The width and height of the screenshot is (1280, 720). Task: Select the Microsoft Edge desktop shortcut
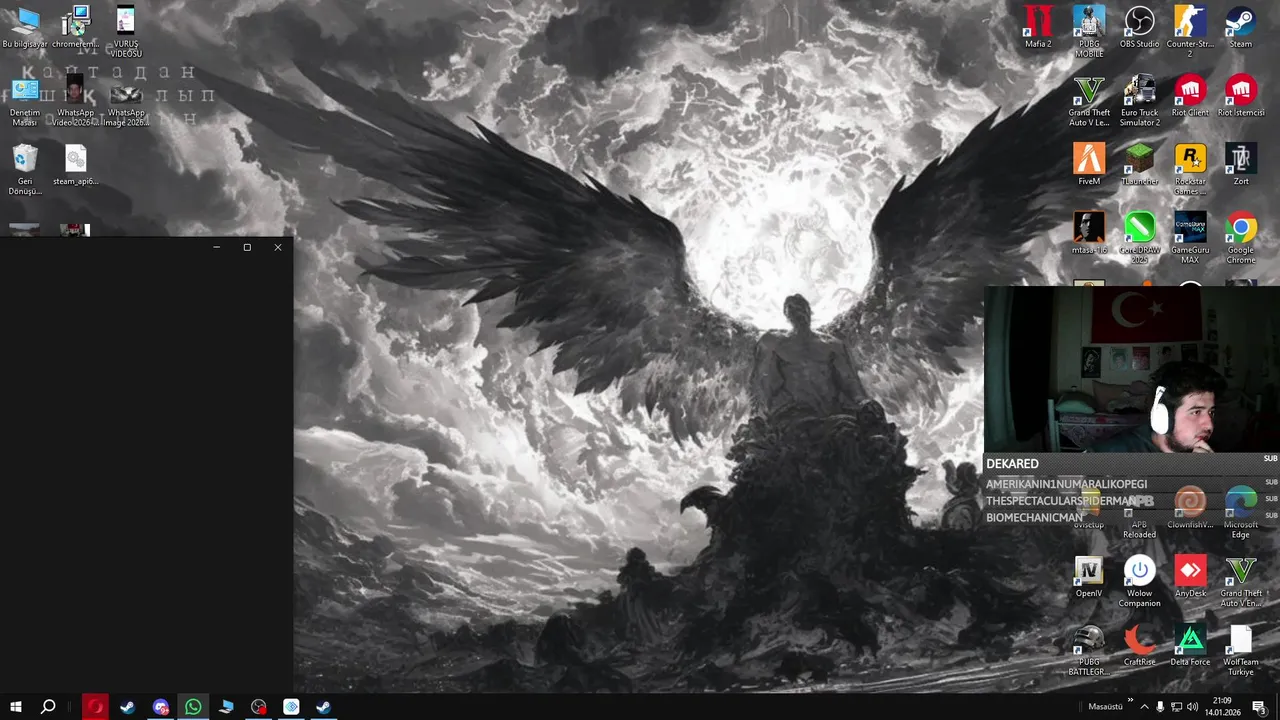pos(1241,512)
